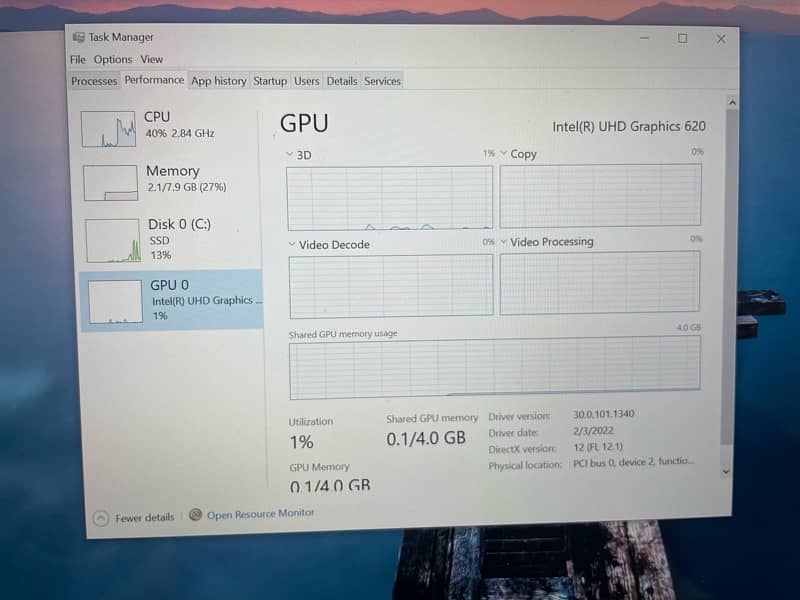Click the Resource Monitor icon
Image resolution: width=800 pixels, height=600 pixels.
pyautogui.click(x=196, y=515)
